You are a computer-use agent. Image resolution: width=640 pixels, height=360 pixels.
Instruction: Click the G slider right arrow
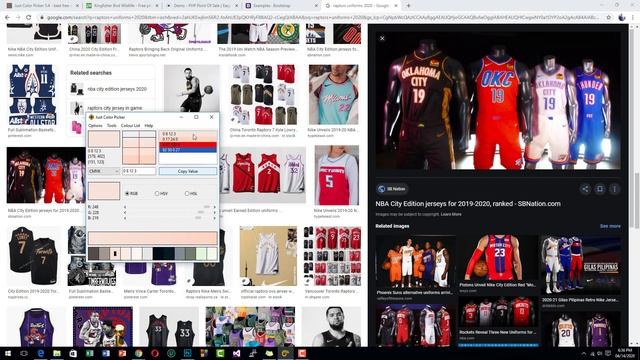click(214, 212)
